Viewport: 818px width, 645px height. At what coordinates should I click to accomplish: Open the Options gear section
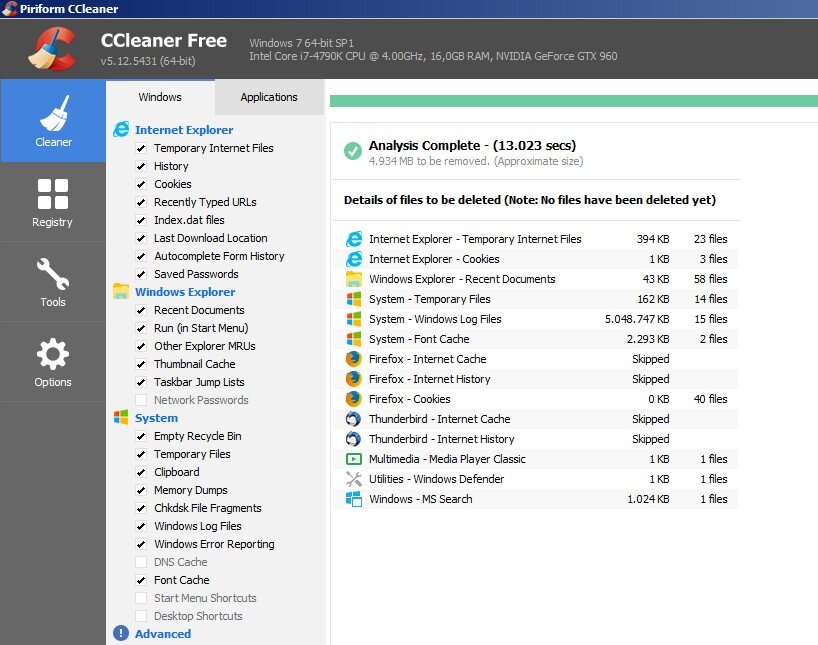(x=52, y=362)
